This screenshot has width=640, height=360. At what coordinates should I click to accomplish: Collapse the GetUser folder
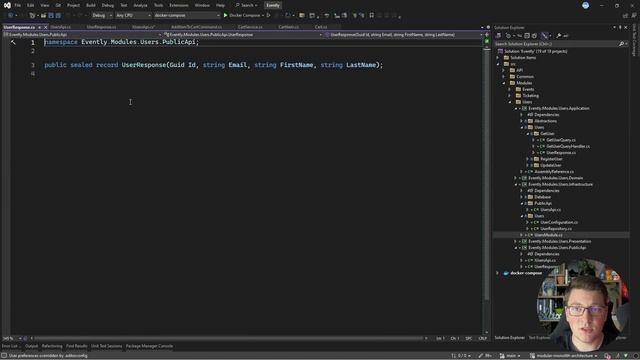(528, 133)
